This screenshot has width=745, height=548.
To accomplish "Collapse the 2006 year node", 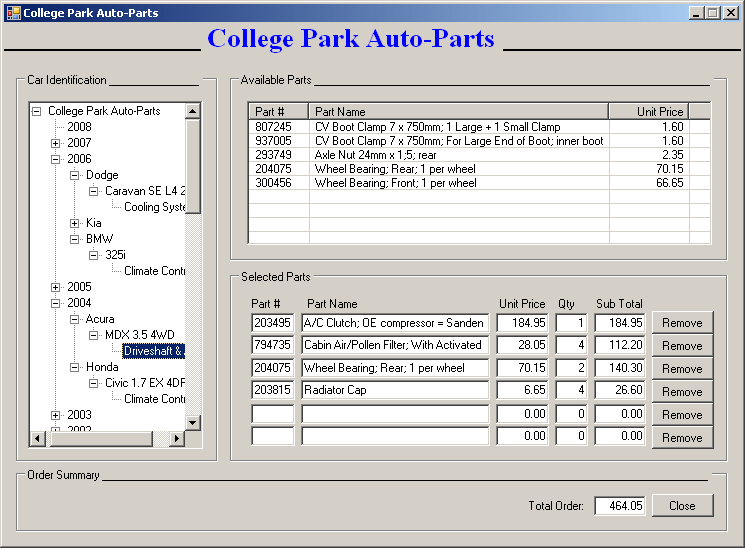I will 56,159.
